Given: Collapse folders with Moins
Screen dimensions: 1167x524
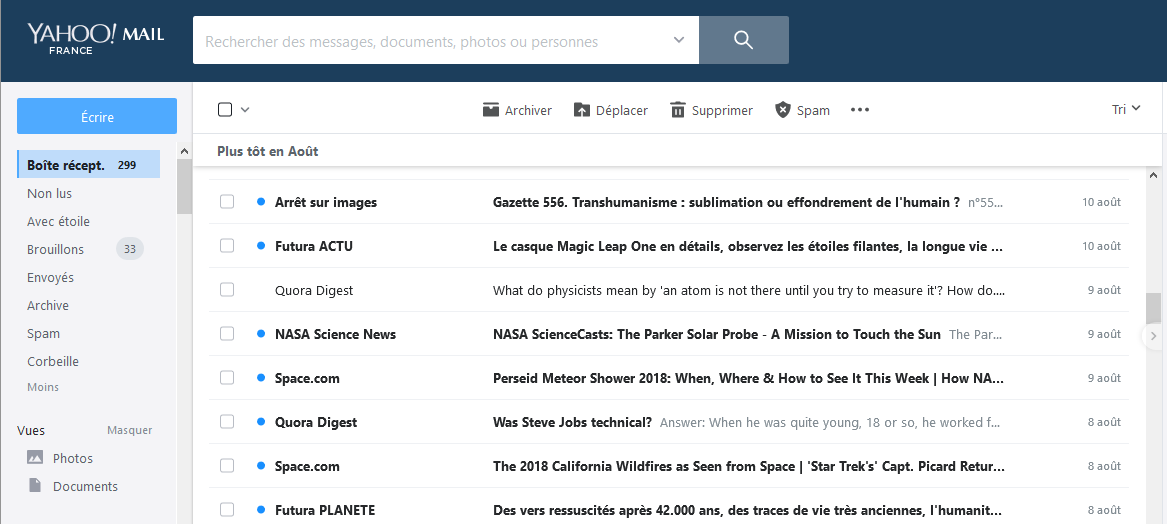Looking at the screenshot, I should pyautogui.click(x=43, y=387).
